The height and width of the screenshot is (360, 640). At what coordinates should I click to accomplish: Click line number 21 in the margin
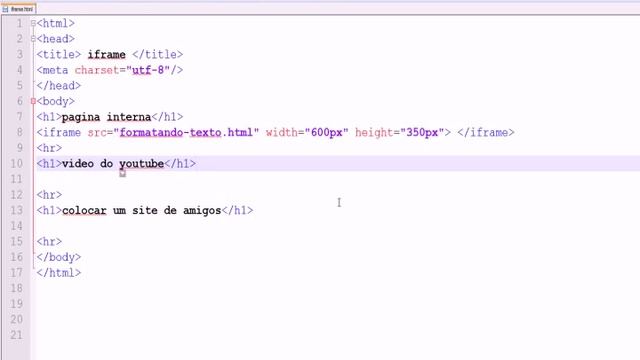(x=16, y=335)
